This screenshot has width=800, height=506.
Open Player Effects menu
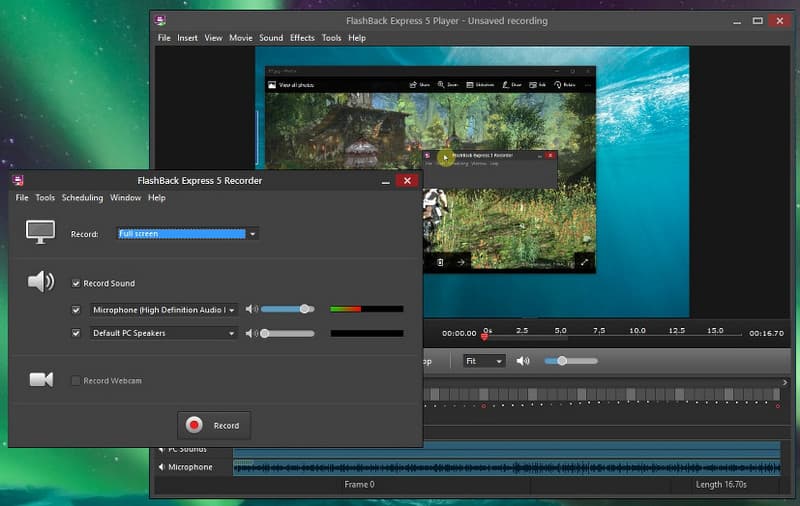(x=302, y=38)
